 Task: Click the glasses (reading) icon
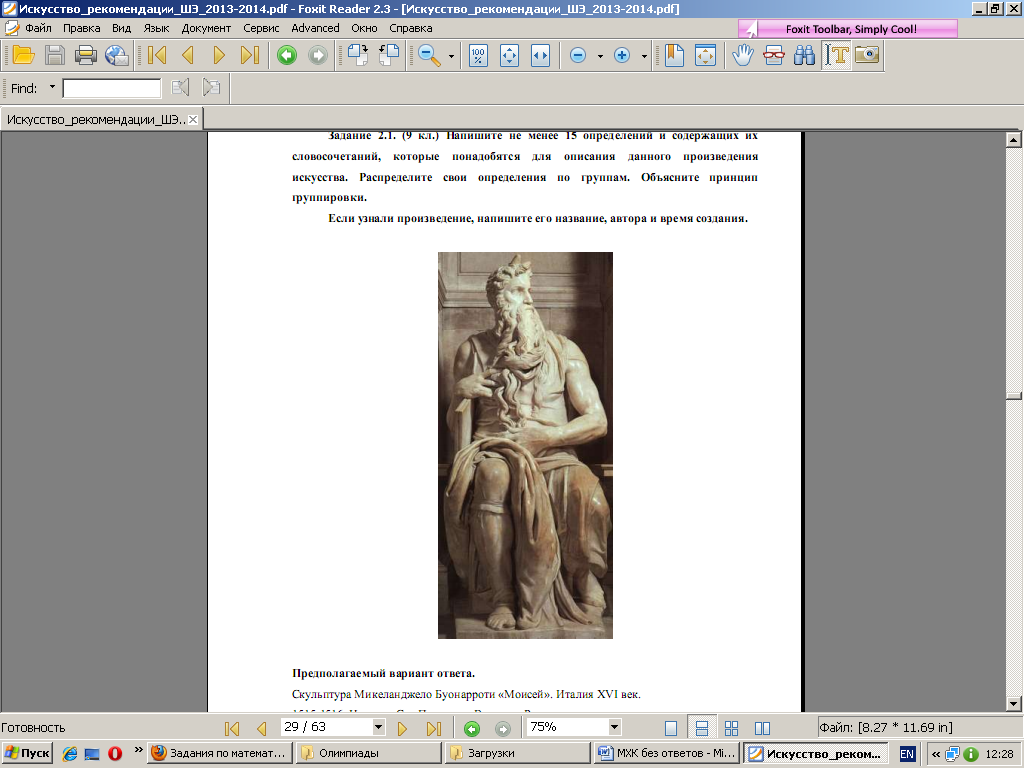774,56
